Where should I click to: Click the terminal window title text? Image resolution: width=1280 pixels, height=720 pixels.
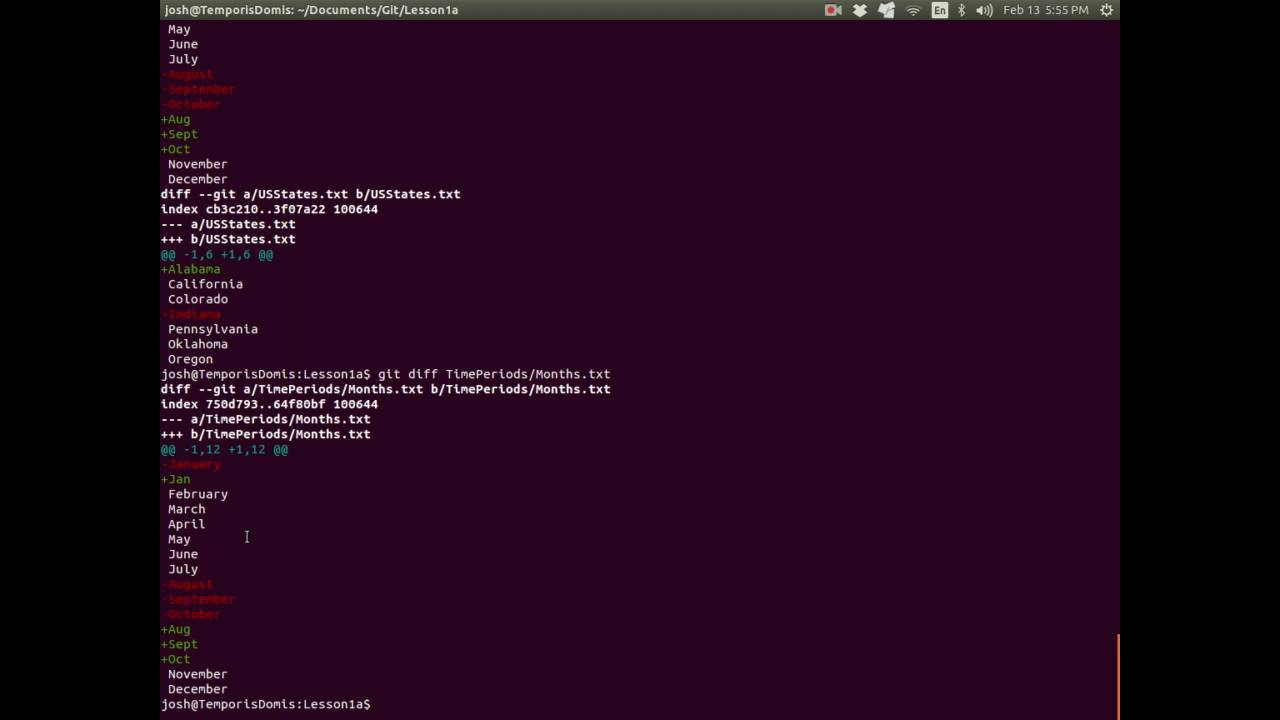(311, 10)
